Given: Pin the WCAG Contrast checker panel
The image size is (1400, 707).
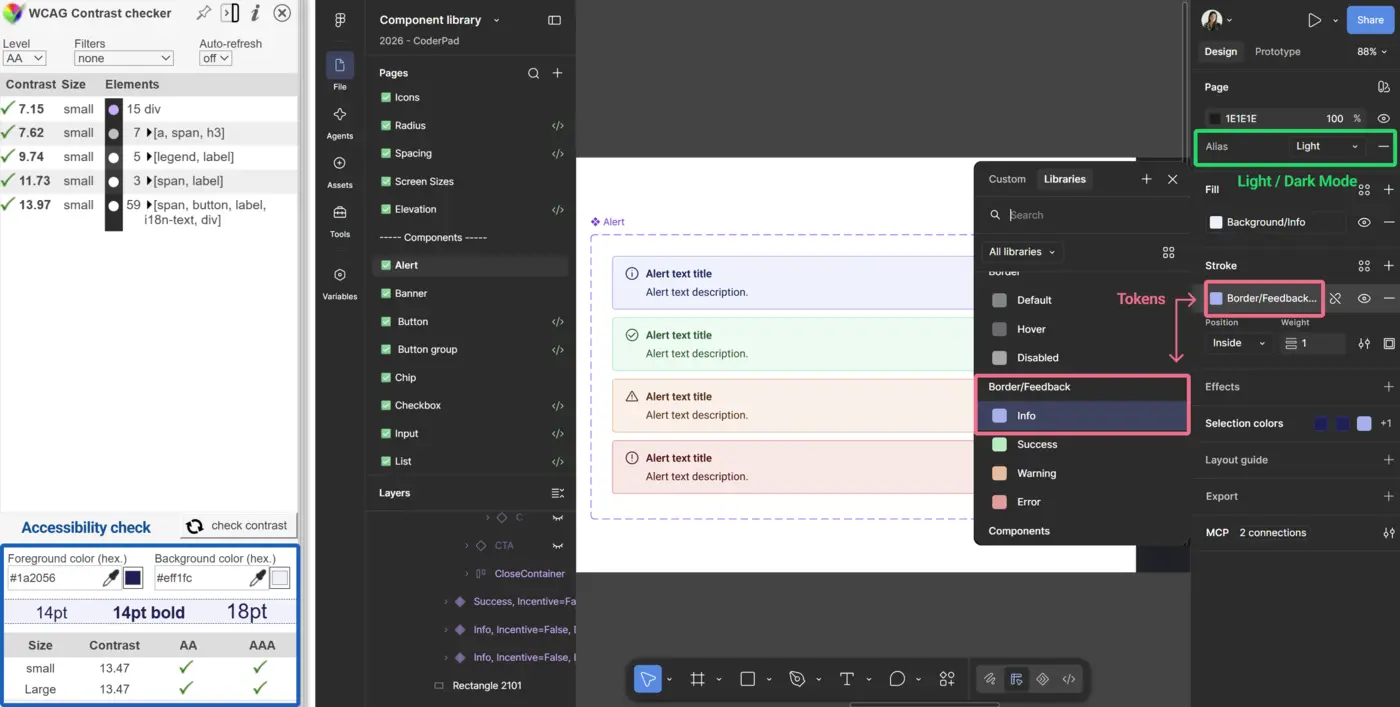Looking at the screenshot, I should tap(203, 13).
